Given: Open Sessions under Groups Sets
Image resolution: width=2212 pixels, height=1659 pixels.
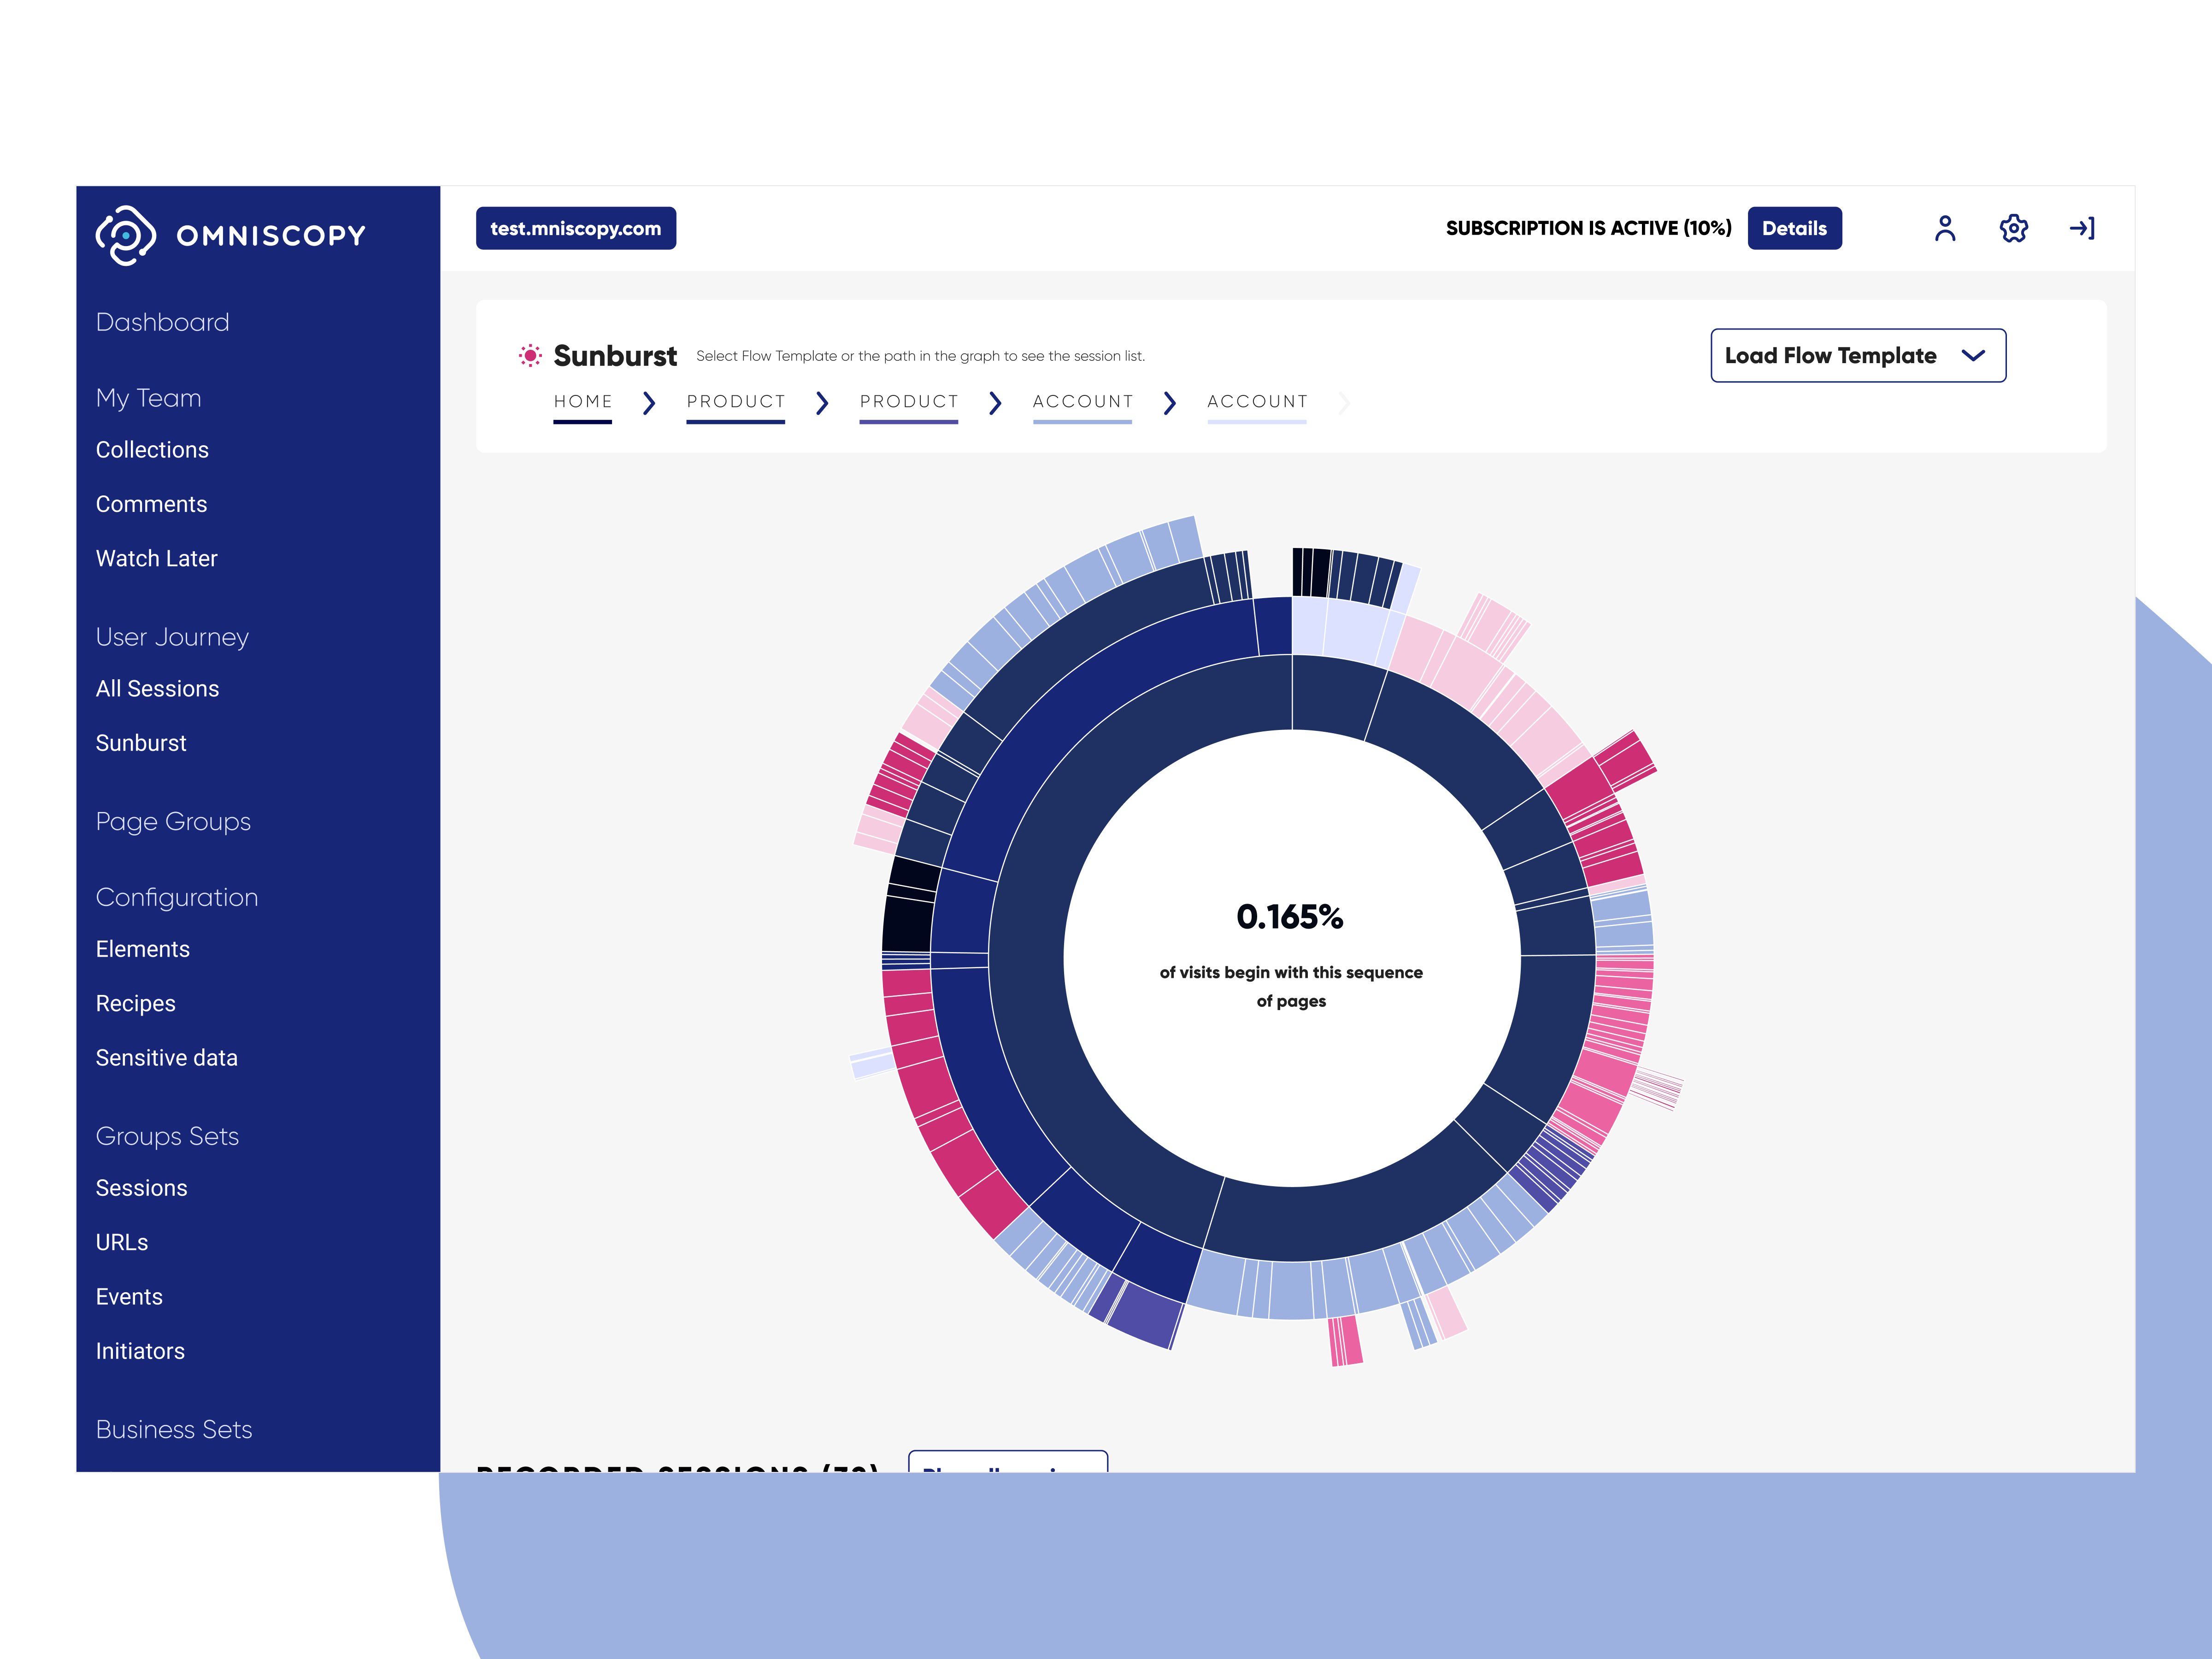Looking at the screenshot, I should pyautogui.click(x=141, y=1188).
